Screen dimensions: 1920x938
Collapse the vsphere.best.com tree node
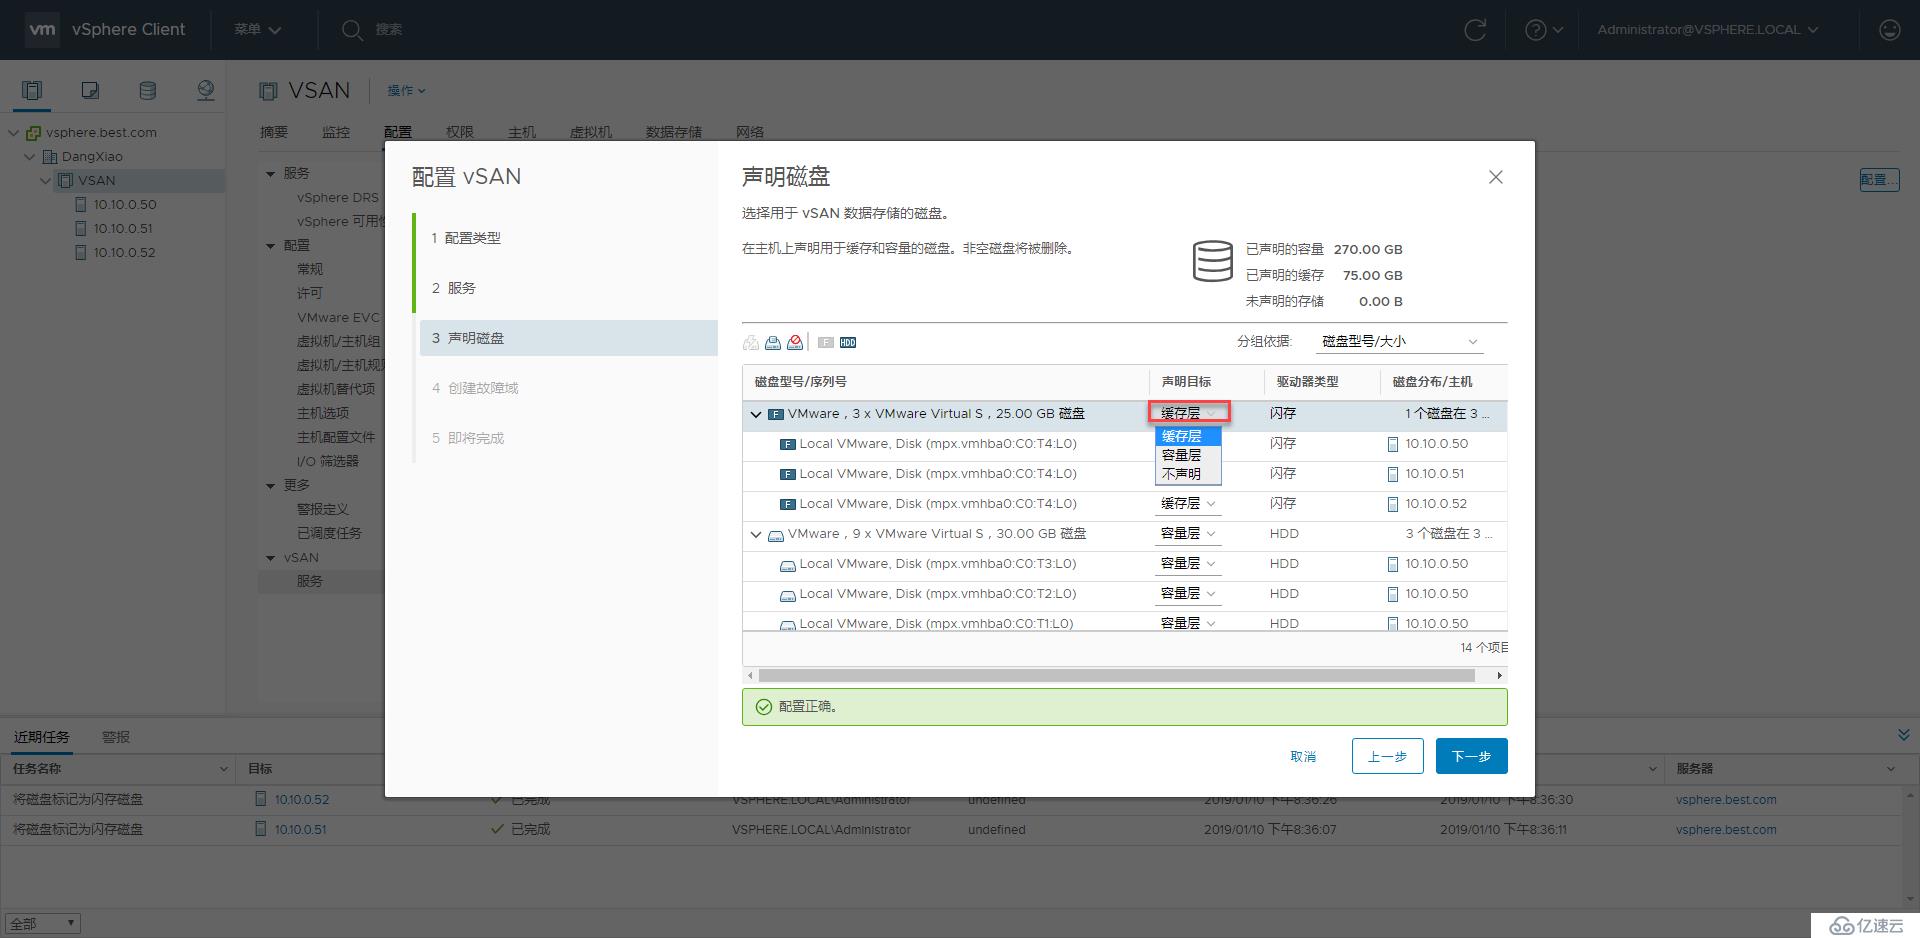(14, 133)
